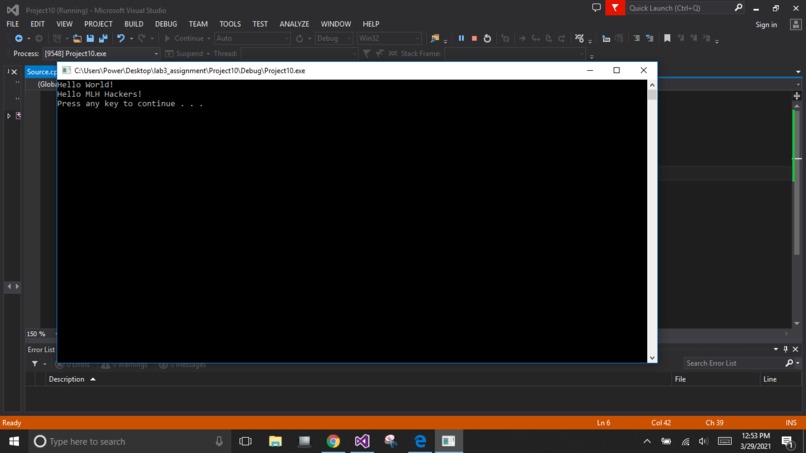Screen dimensions: 806x453
Task: Click Step Into debug icon
Action: pos(536,39)
